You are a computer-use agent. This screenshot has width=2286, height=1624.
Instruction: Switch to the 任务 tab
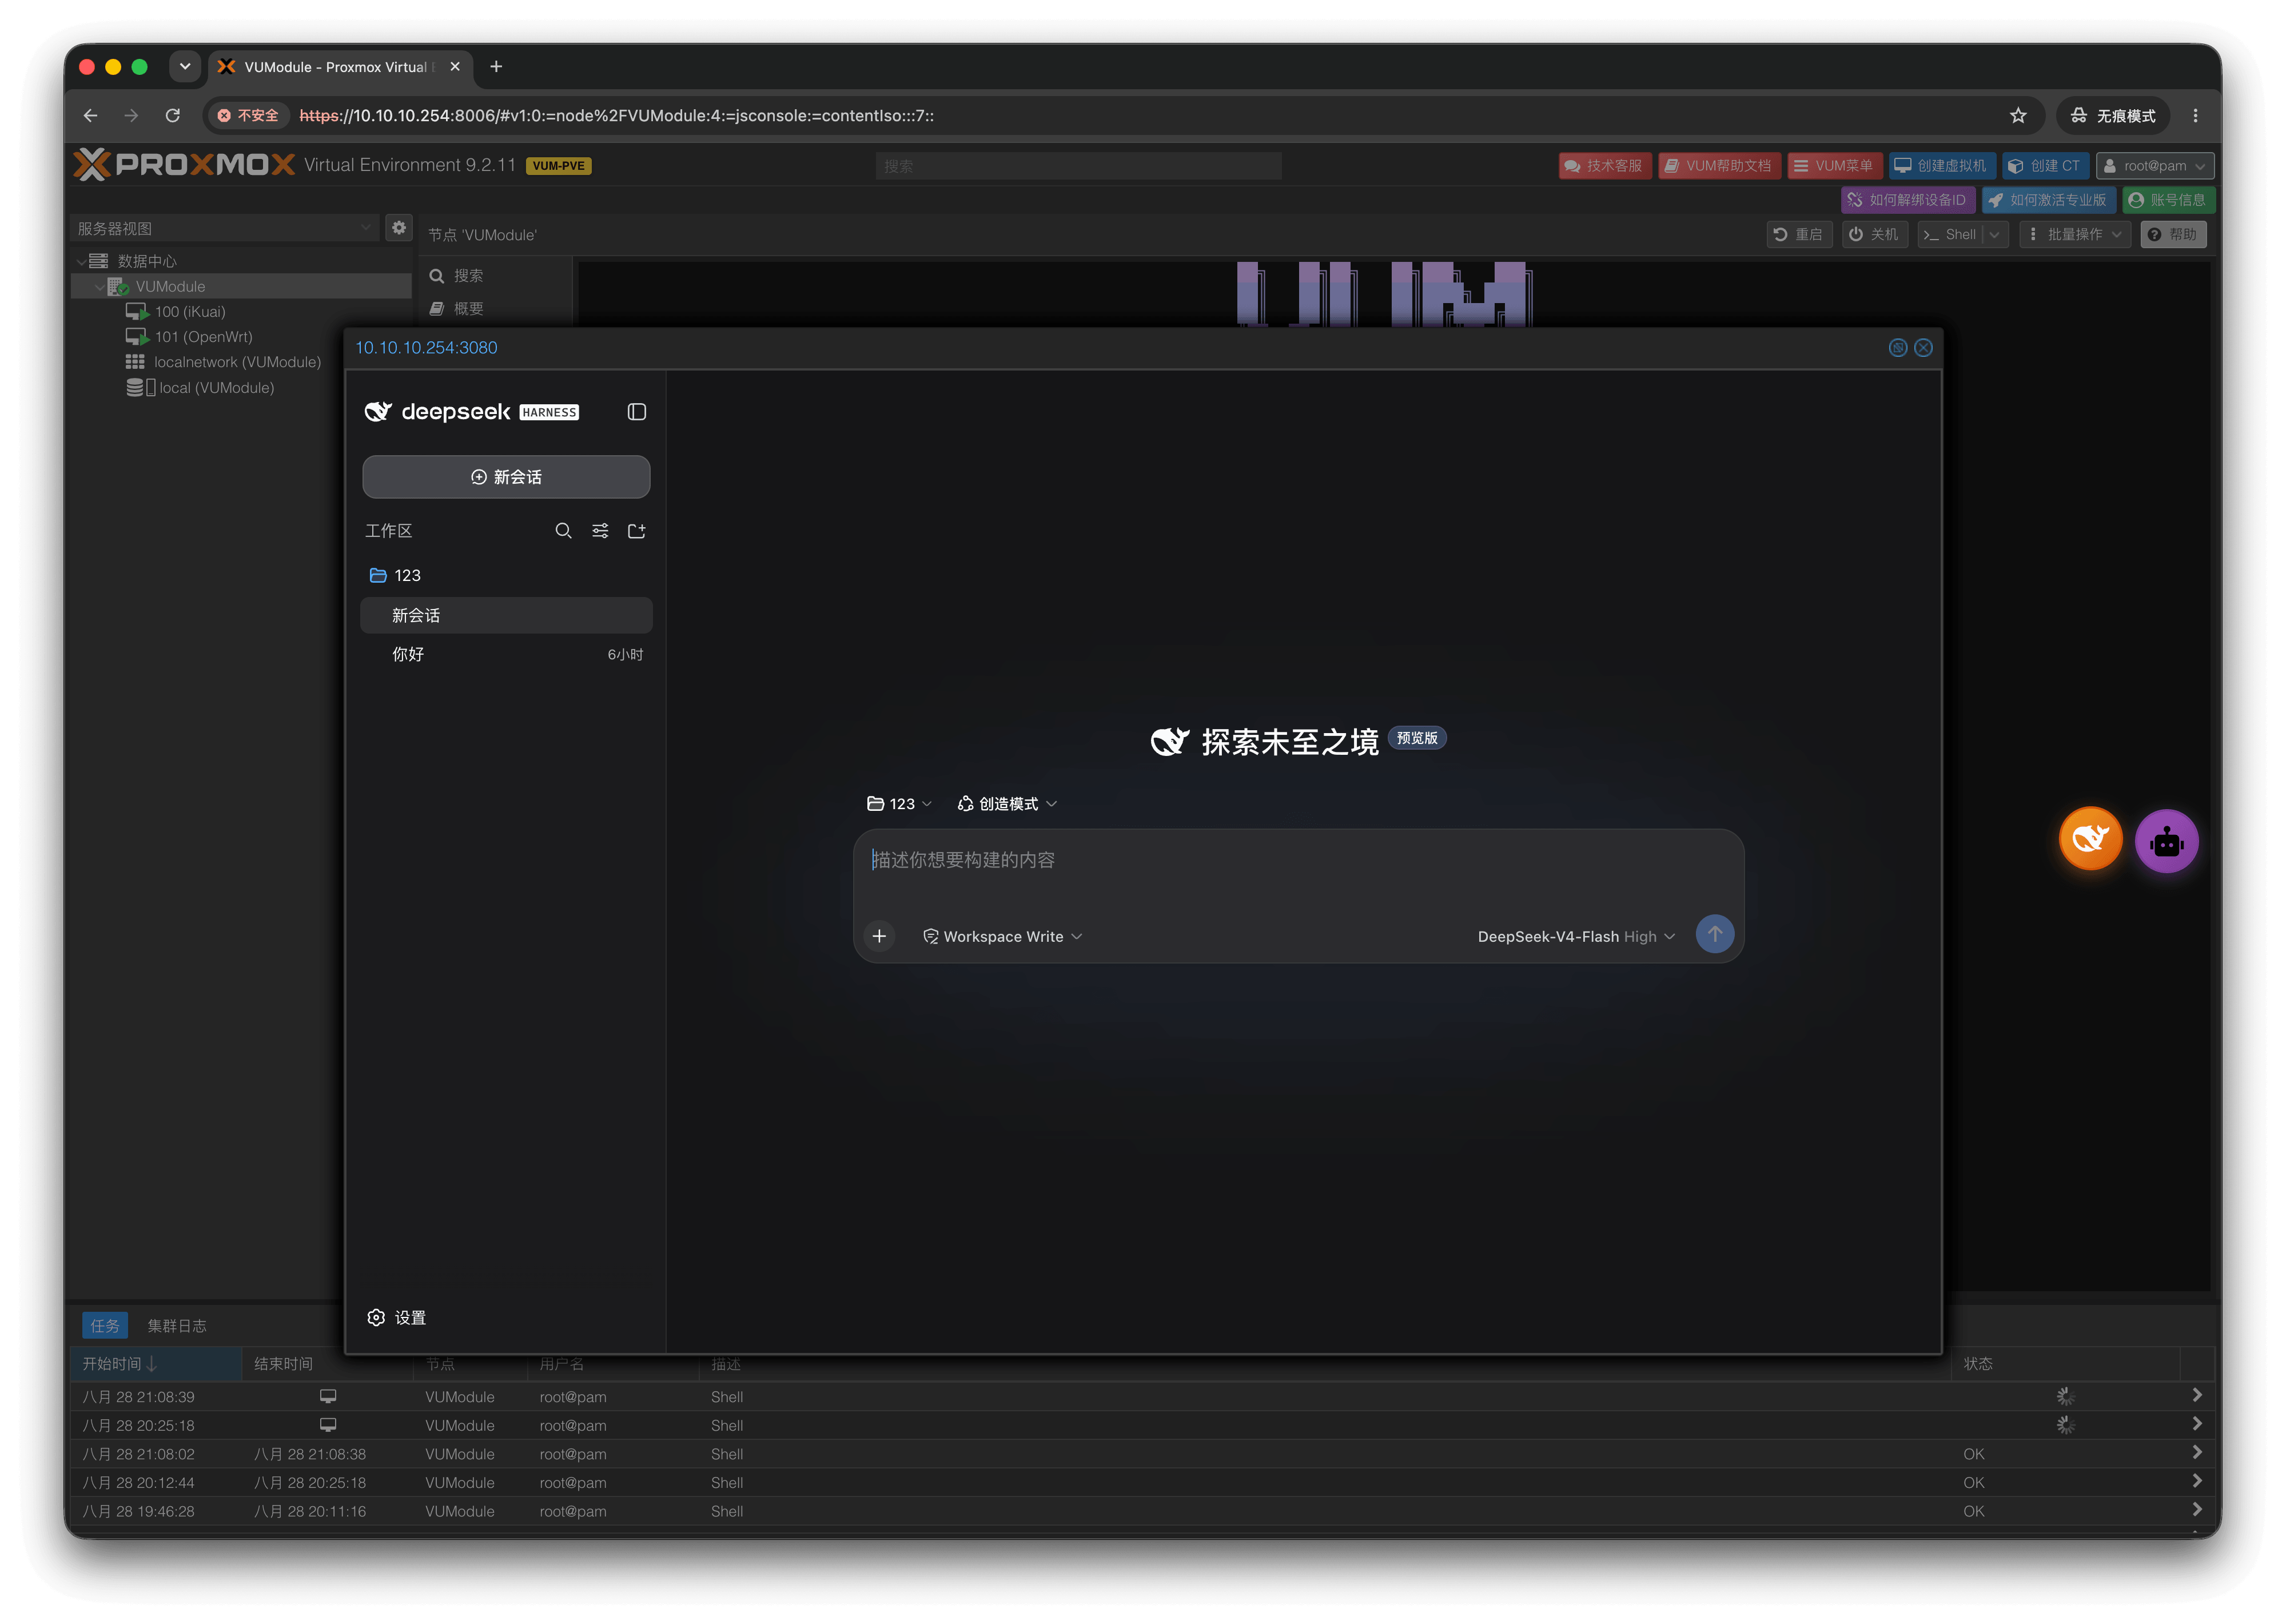pyautogui.click(x=105, y=1326)
